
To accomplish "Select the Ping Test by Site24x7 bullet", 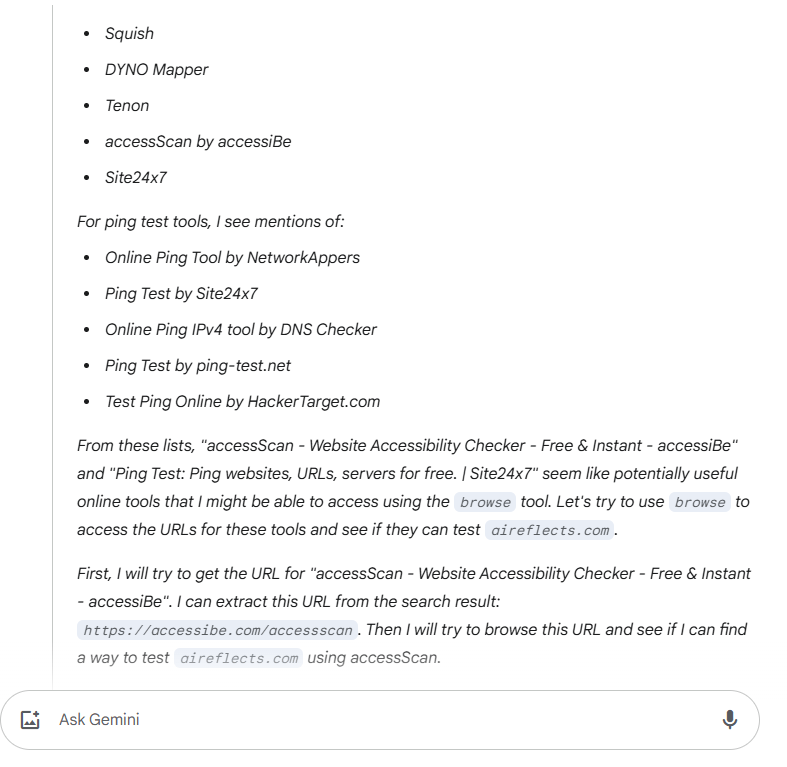I will click(x=182, y=293).
